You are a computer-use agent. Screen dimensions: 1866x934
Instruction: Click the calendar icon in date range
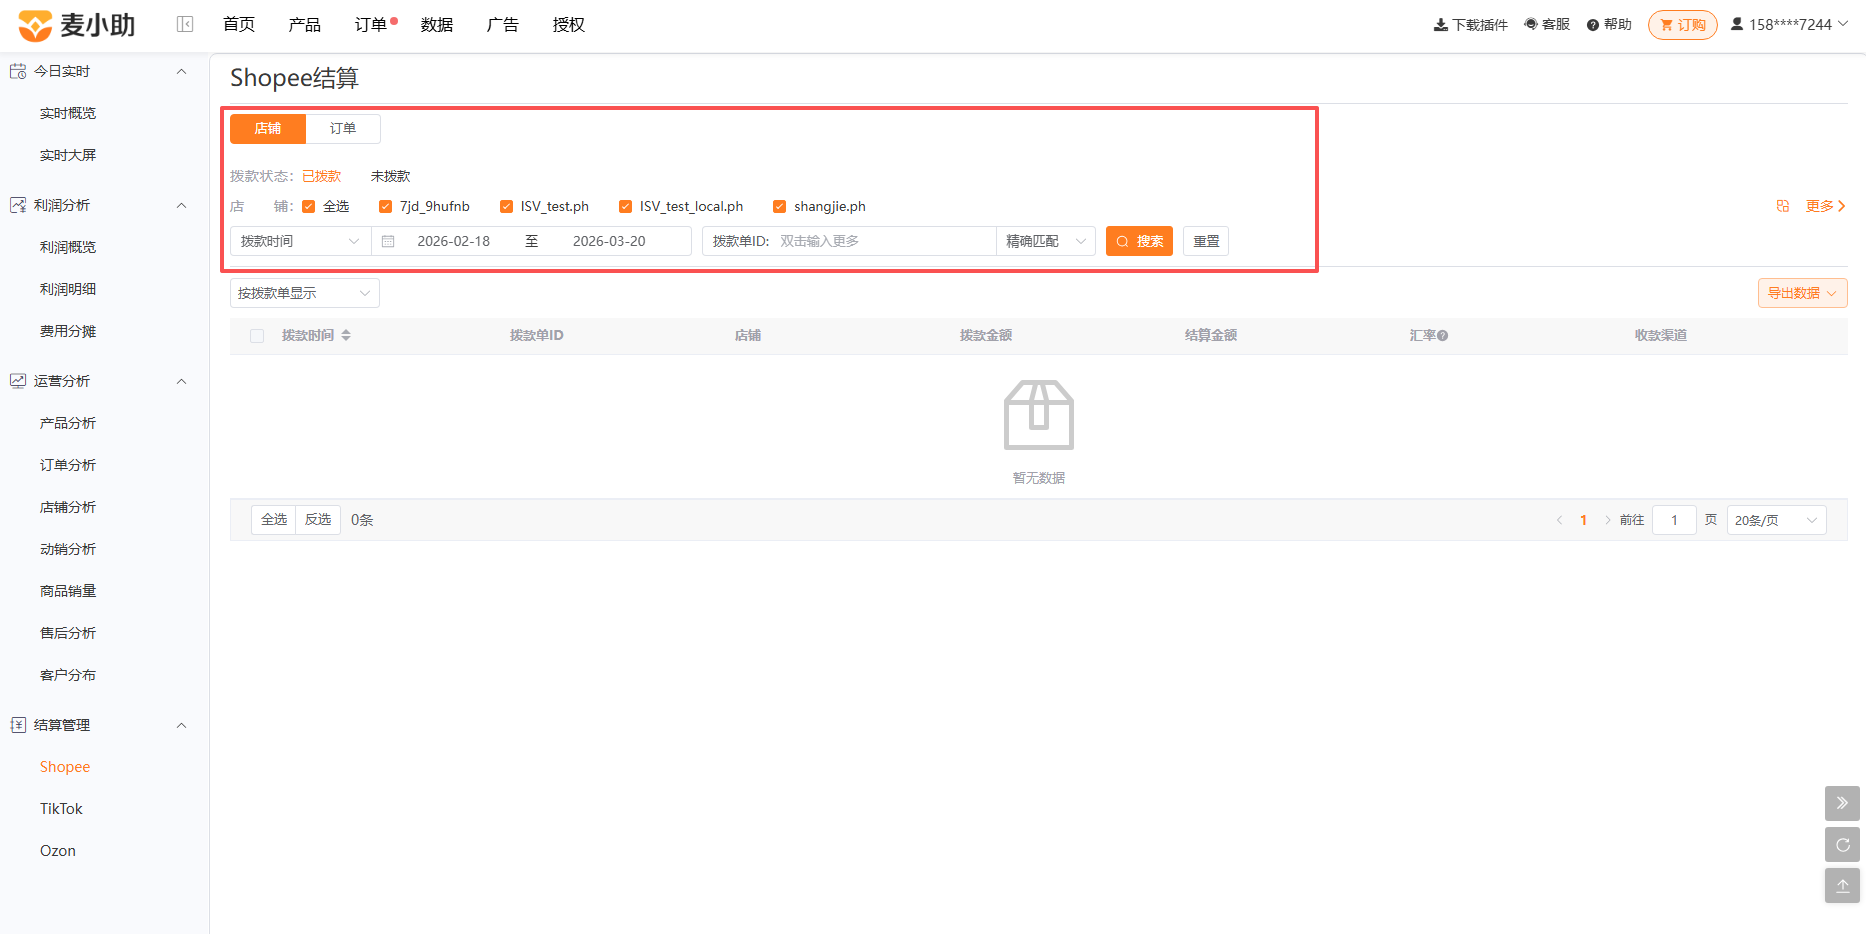click(388, 241)
